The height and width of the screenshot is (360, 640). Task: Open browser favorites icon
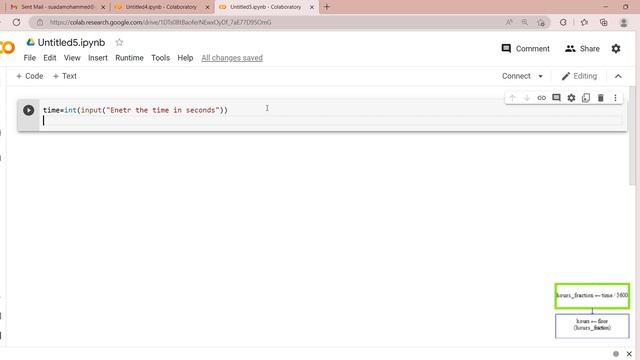[x=584, y=22]
